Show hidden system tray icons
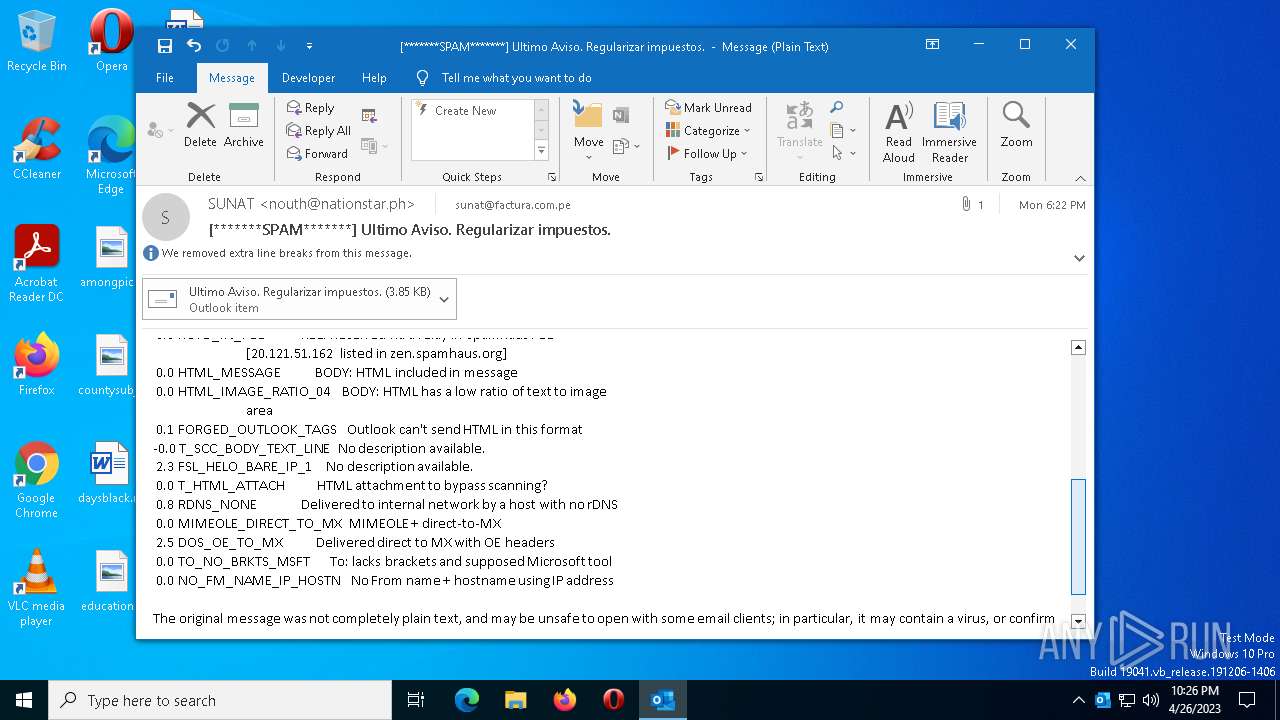This screenshot has height=720, width=1280. [1078, 700]
